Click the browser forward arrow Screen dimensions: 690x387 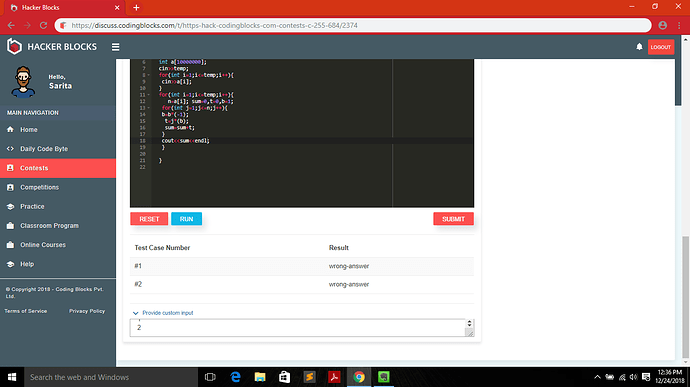[x=27, y=26]
